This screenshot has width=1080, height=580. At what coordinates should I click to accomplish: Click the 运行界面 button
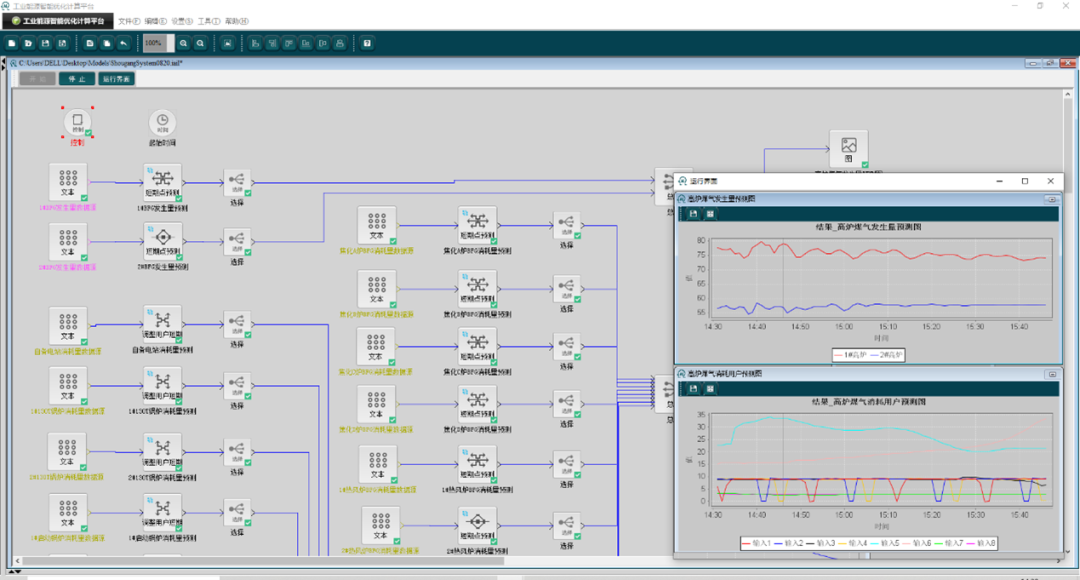[x=116, y=78]
